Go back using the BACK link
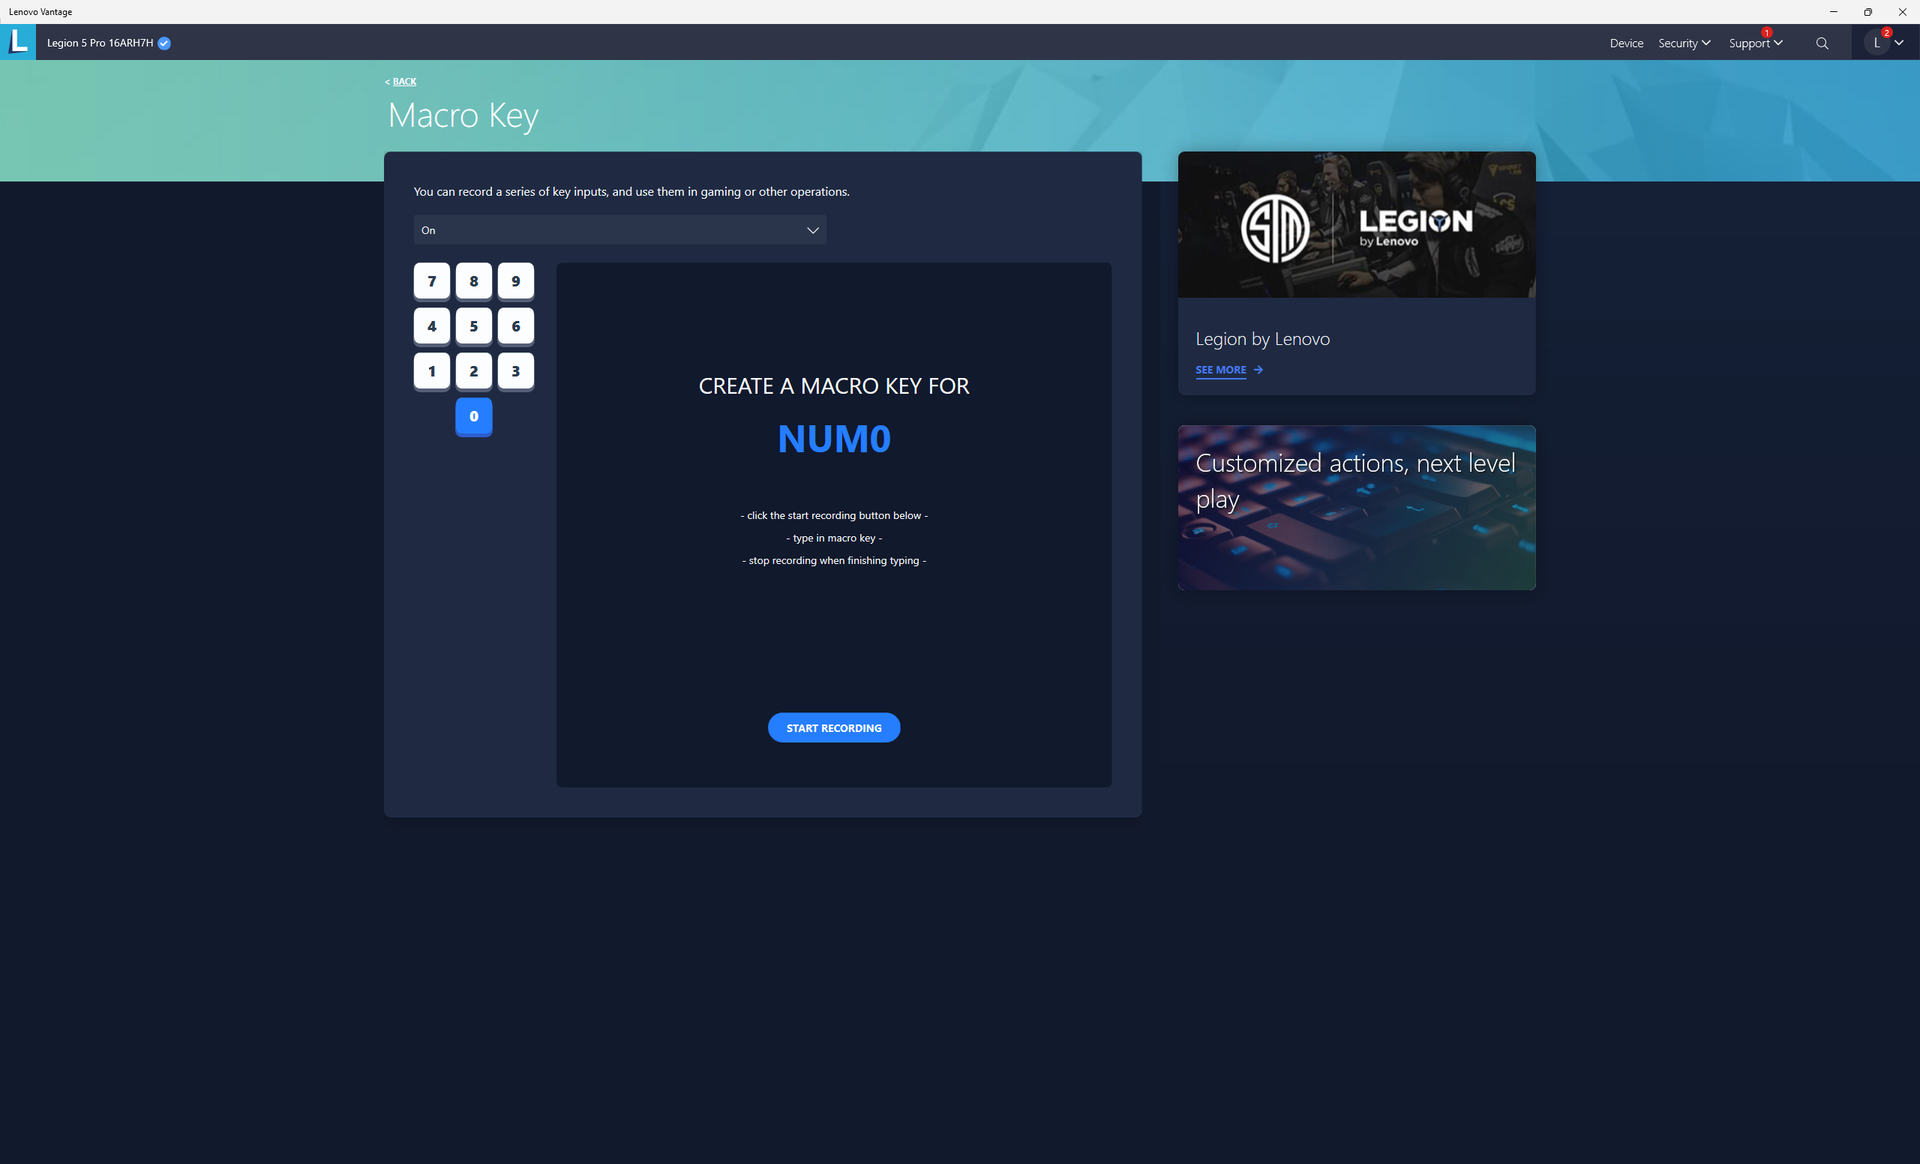 (x=403, y=82)
